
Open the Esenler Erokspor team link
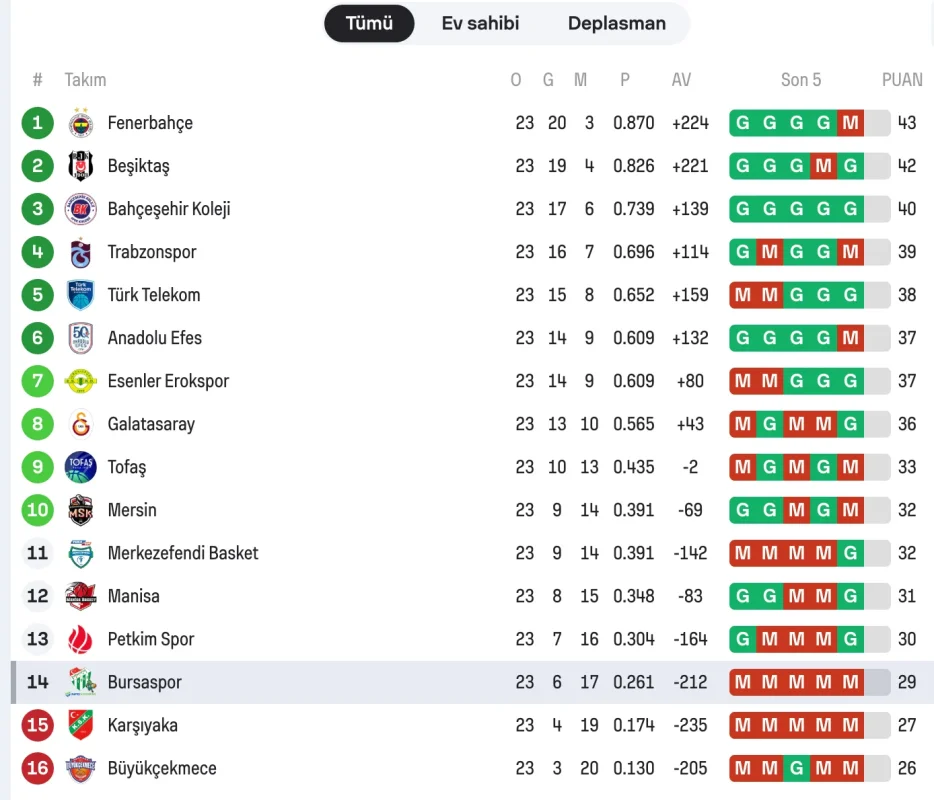click(168, 381)
